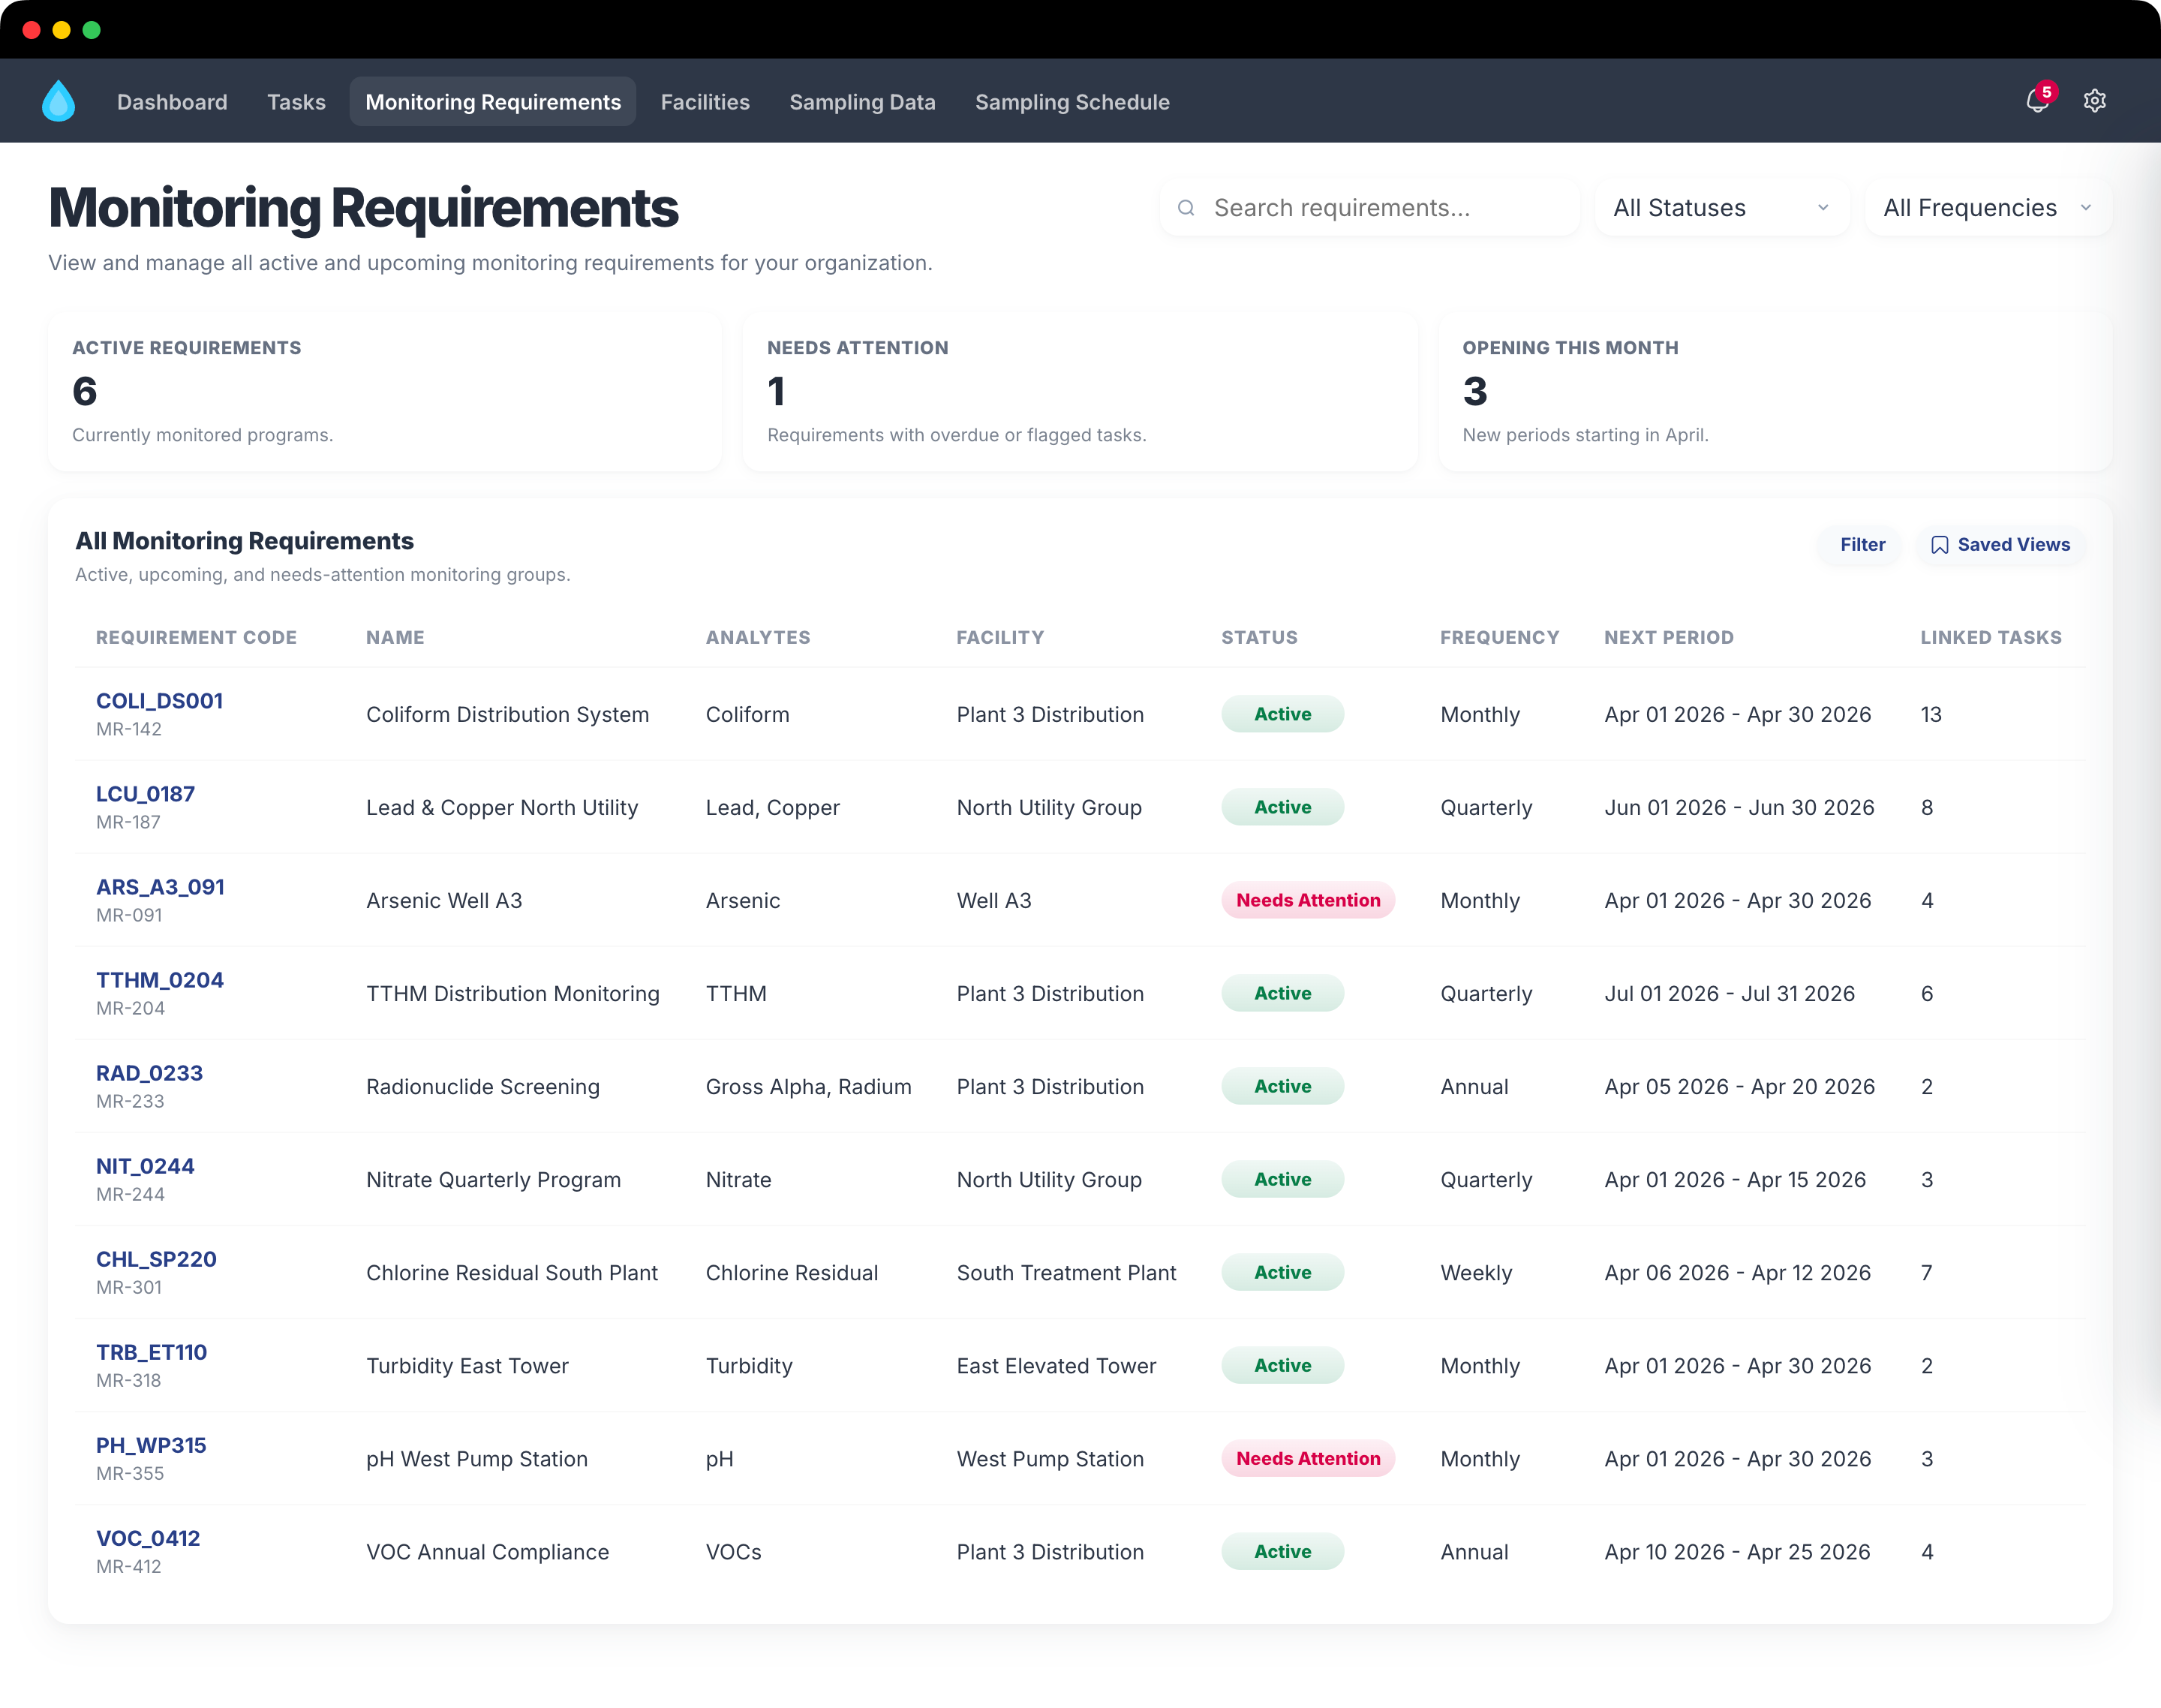Select the Monitoring Requirements tab

click(493, 102)
